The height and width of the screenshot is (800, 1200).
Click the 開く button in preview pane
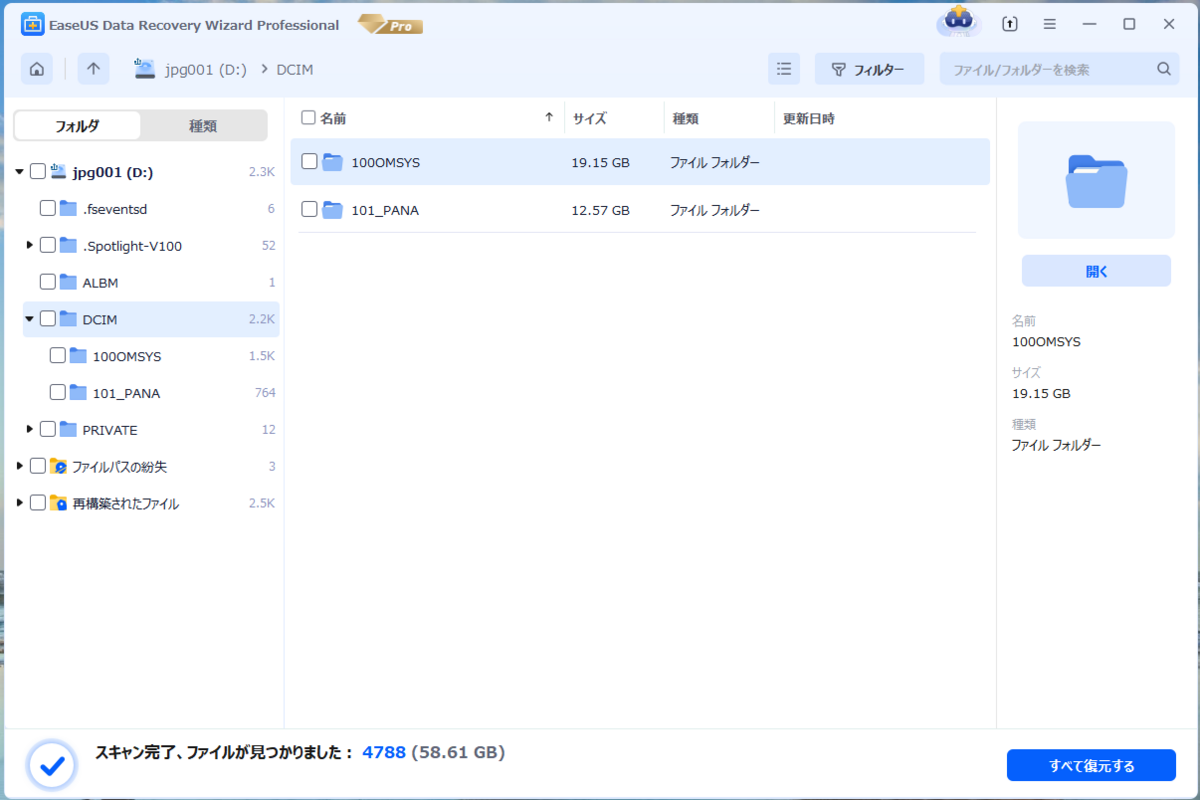point(1096,271)
